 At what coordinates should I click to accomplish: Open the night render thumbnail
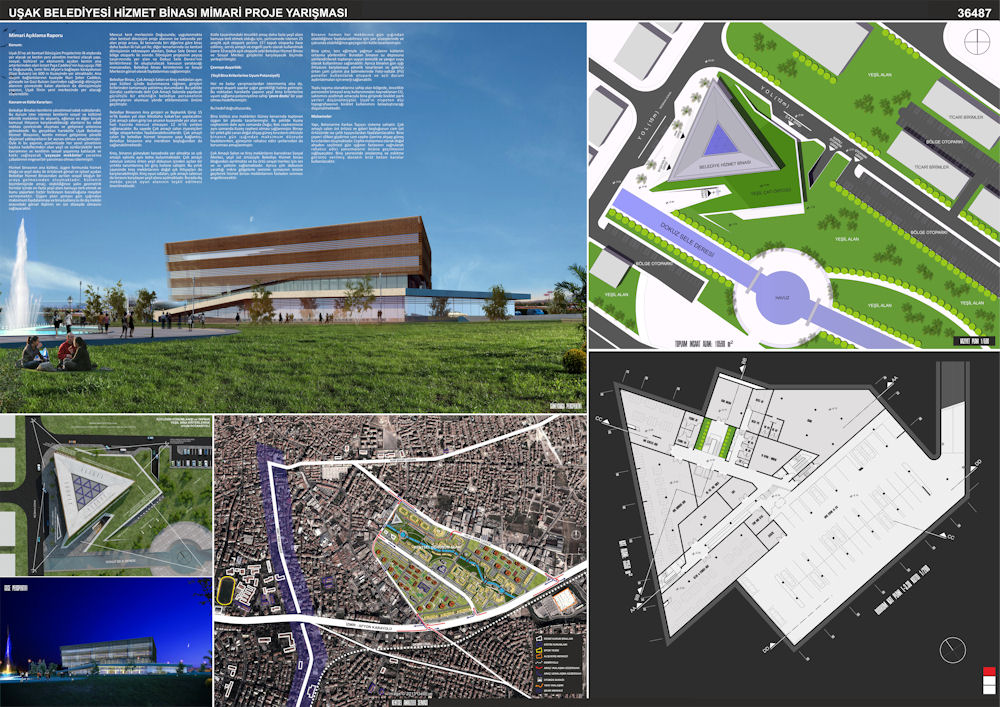click(106, 641)
